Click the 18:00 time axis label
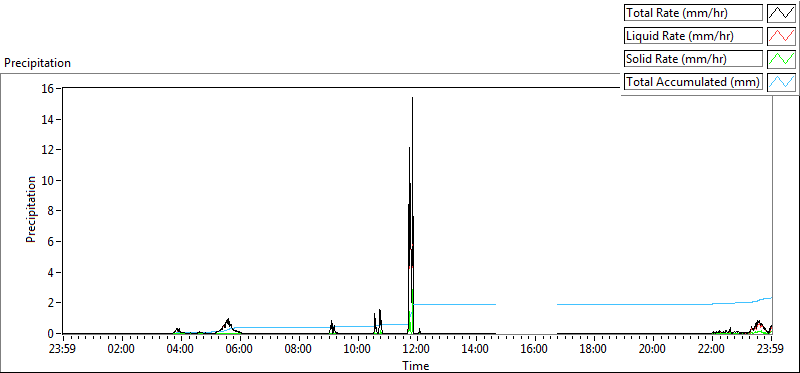800x373 pixels. point(594,350)
